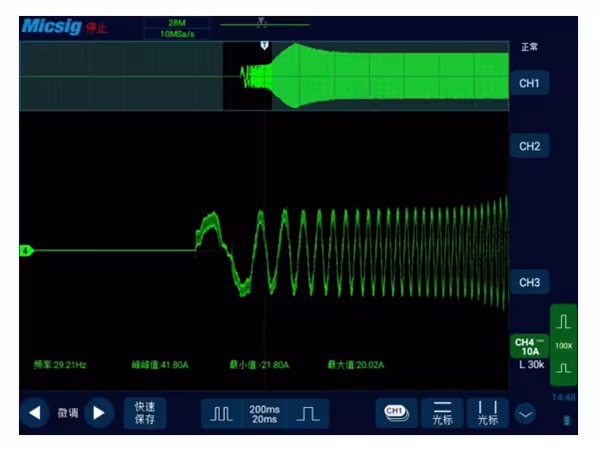Tap the 14:48 clock display
600x452 pixels.
point(564,398)
